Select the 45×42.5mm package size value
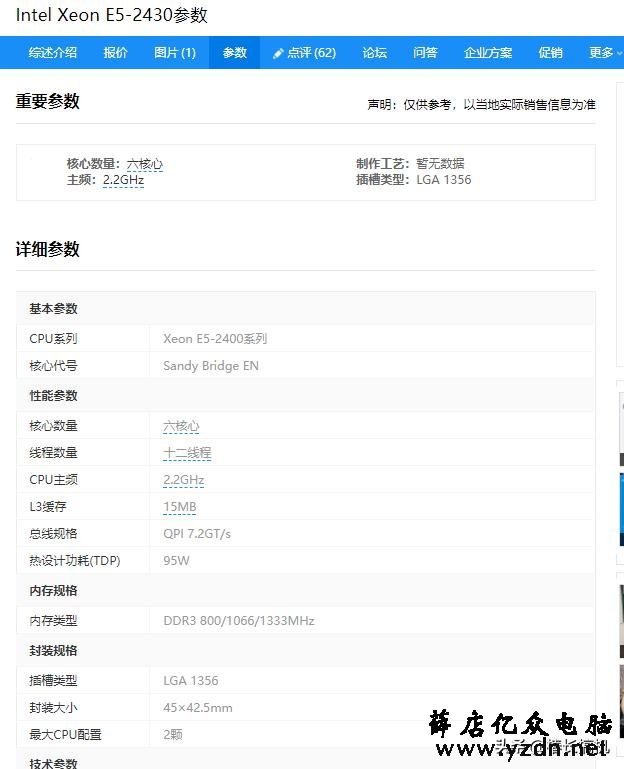This screenshot has height=769, width=624. (198, 708)
